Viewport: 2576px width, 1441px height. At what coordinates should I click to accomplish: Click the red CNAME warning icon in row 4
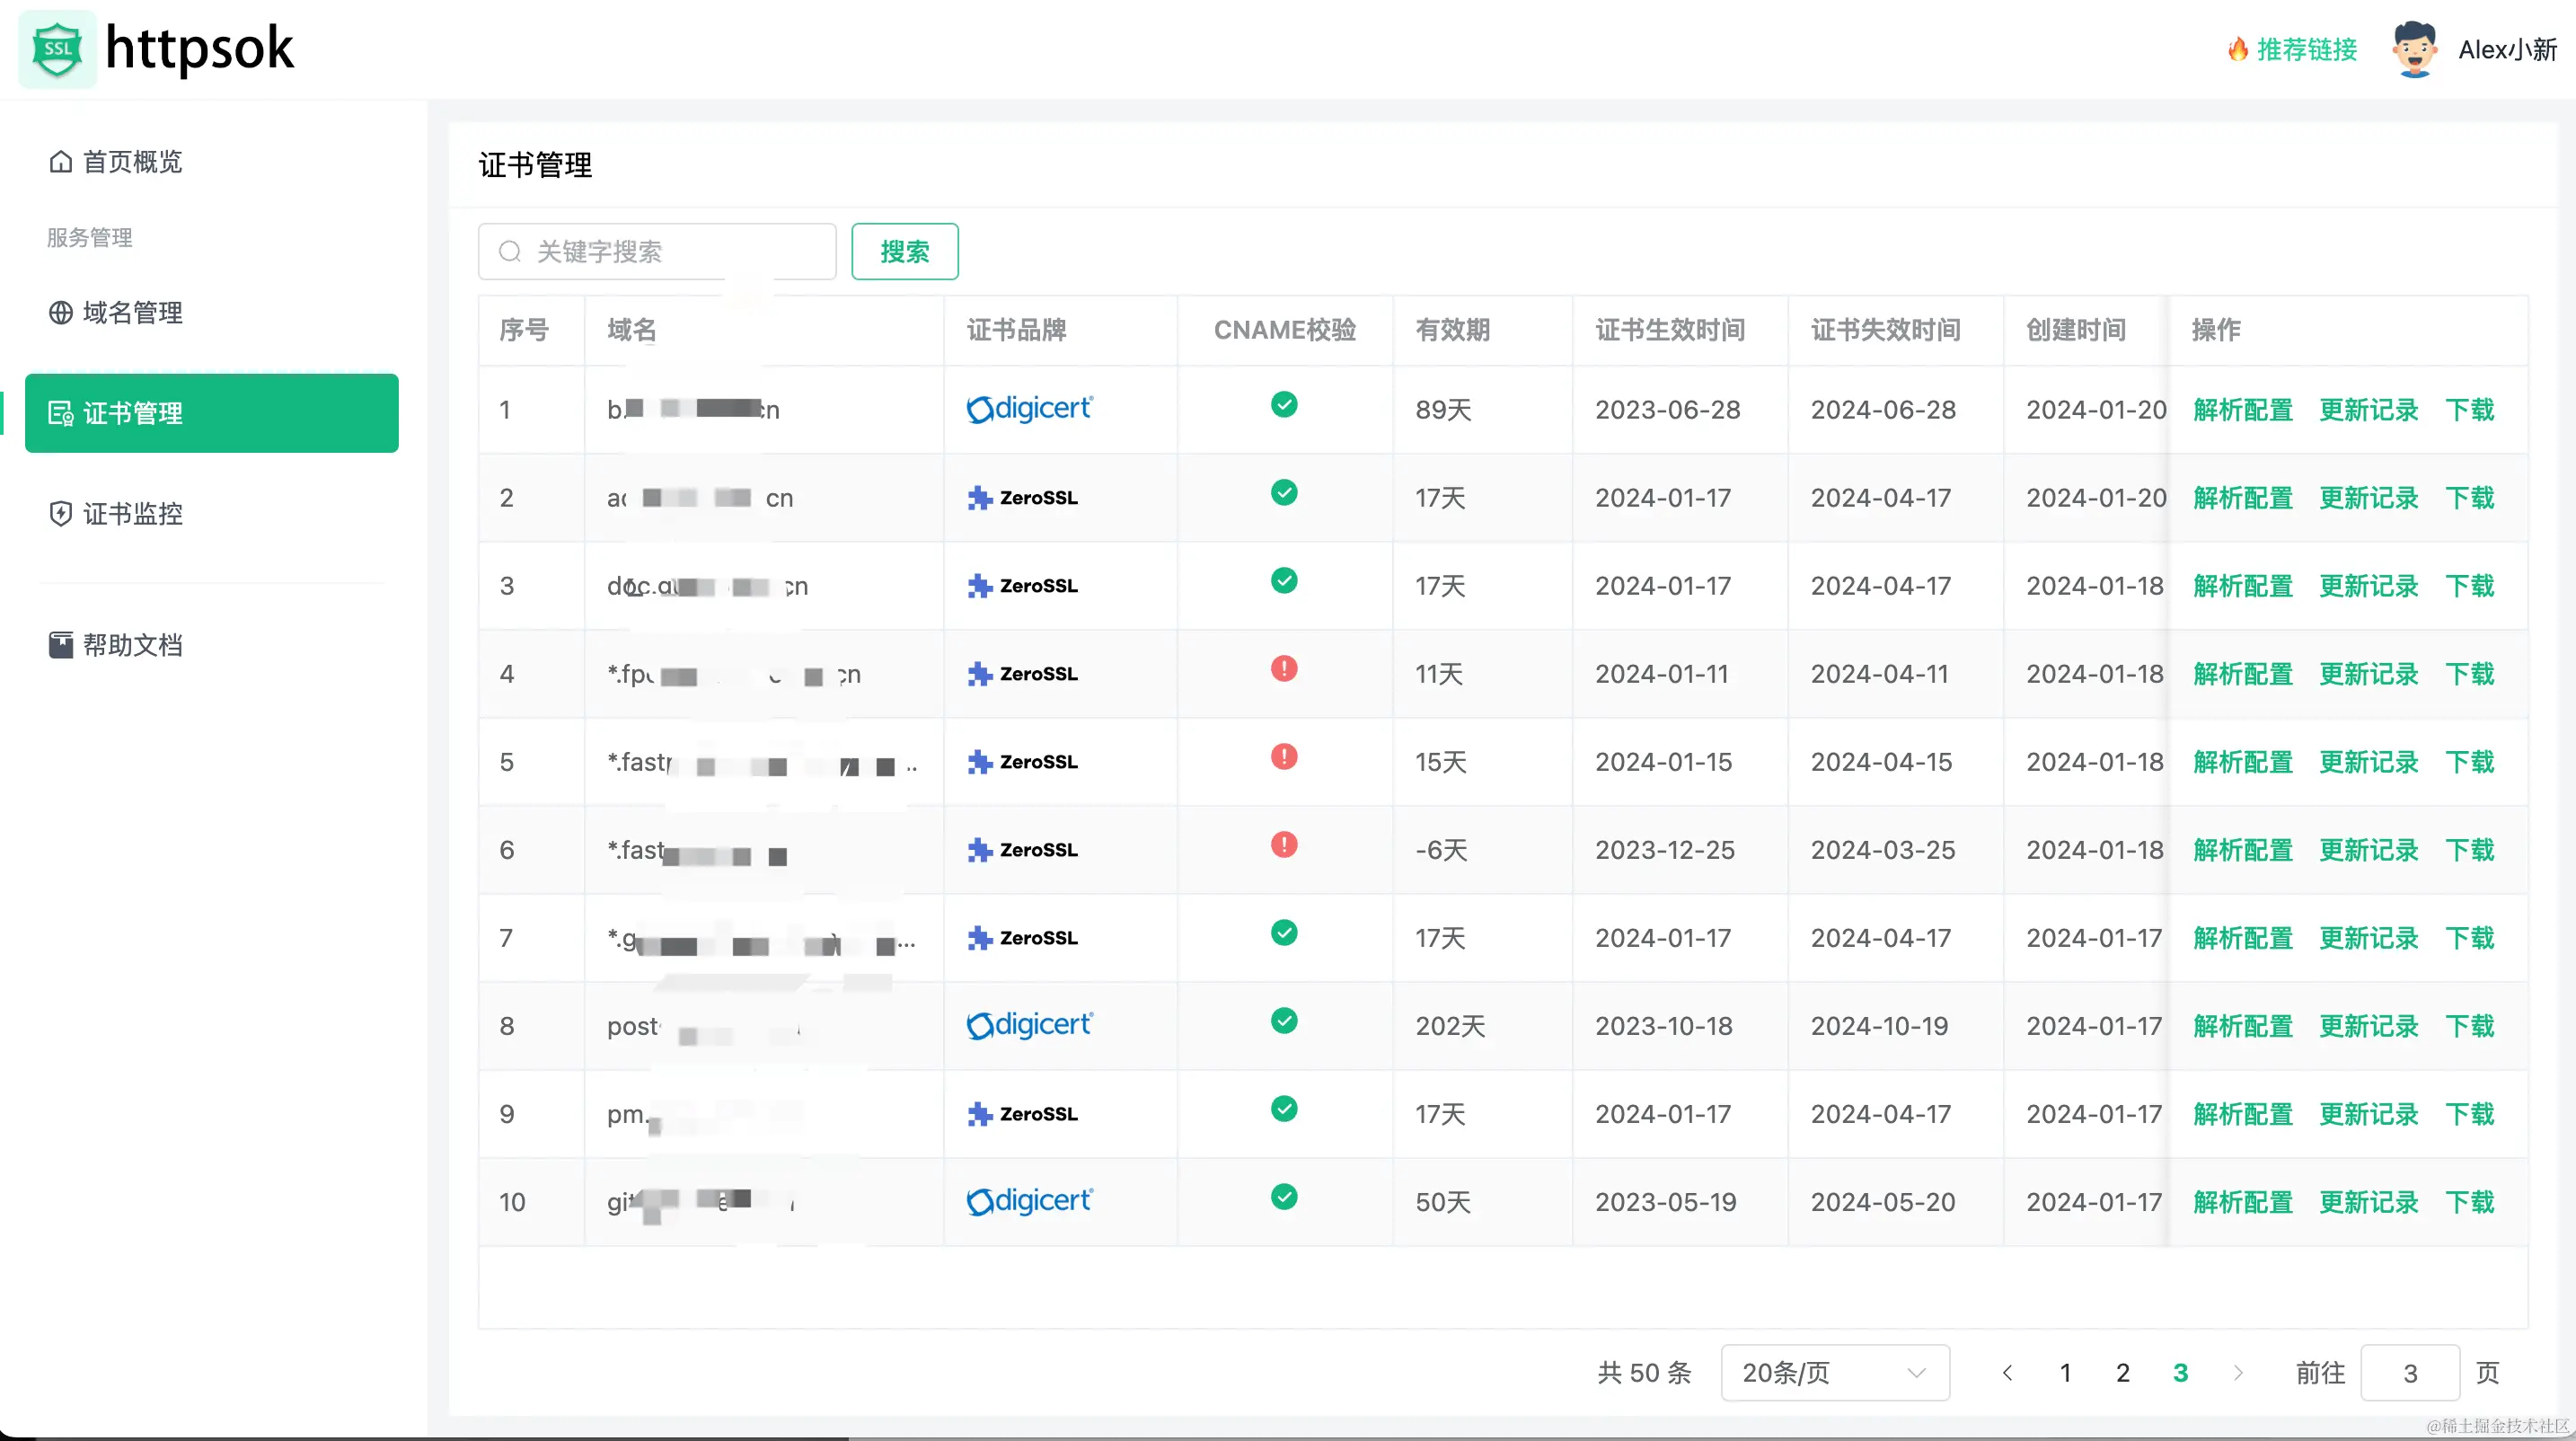(x=1284, y=668)
